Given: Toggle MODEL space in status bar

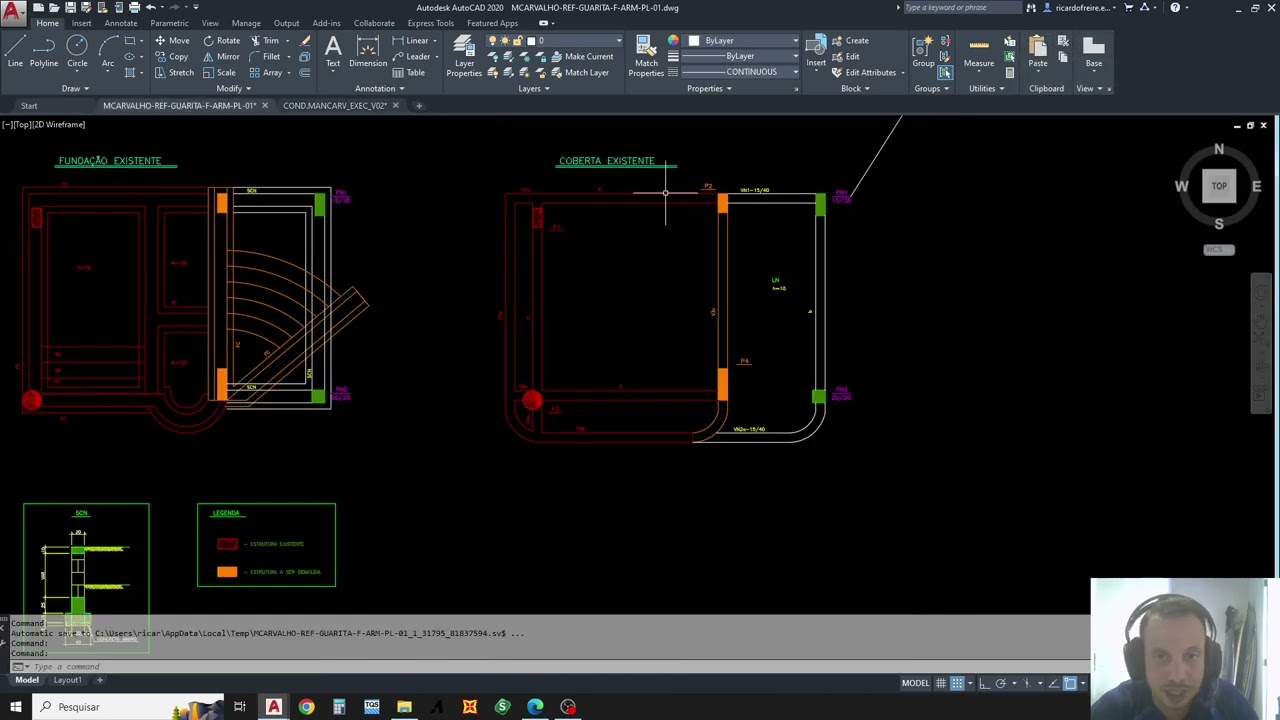Looking at the screenshot, I should [x=915, y=683].
